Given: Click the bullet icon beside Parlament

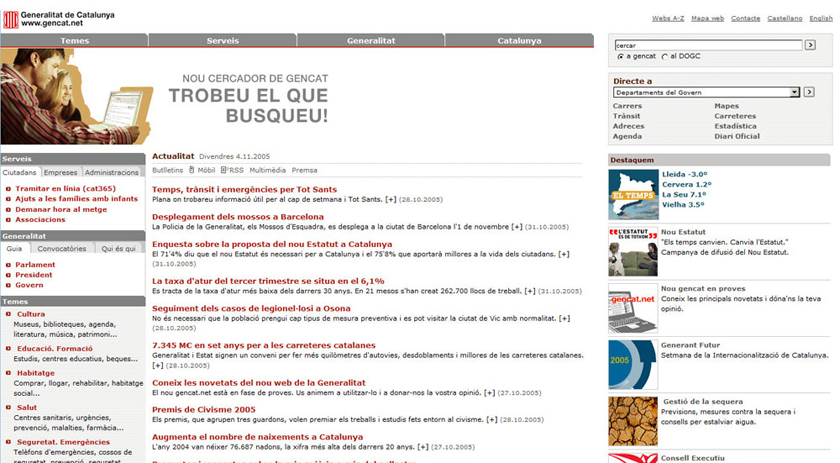Looking at the screenshot, I should pos(8,265).
